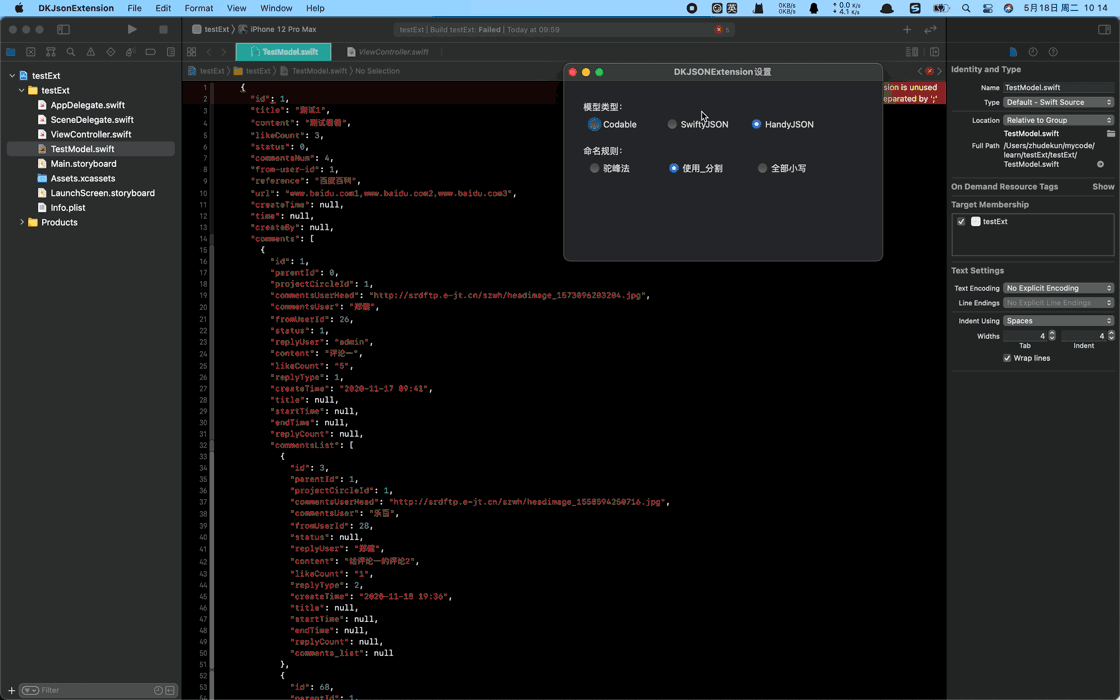Toggle the Wrap lines checkbox
This screenshot has height=700, width=1120.
[1007, 358]
